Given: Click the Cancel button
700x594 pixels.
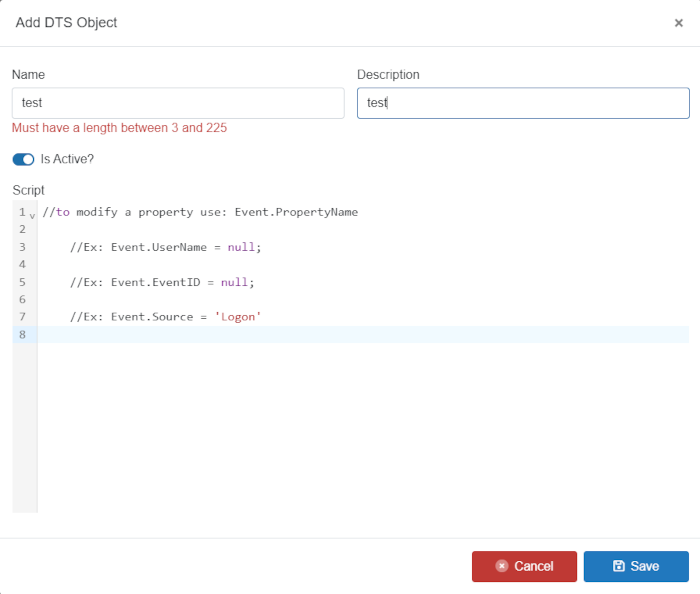Looking at the screenshot, I should 524,566.
